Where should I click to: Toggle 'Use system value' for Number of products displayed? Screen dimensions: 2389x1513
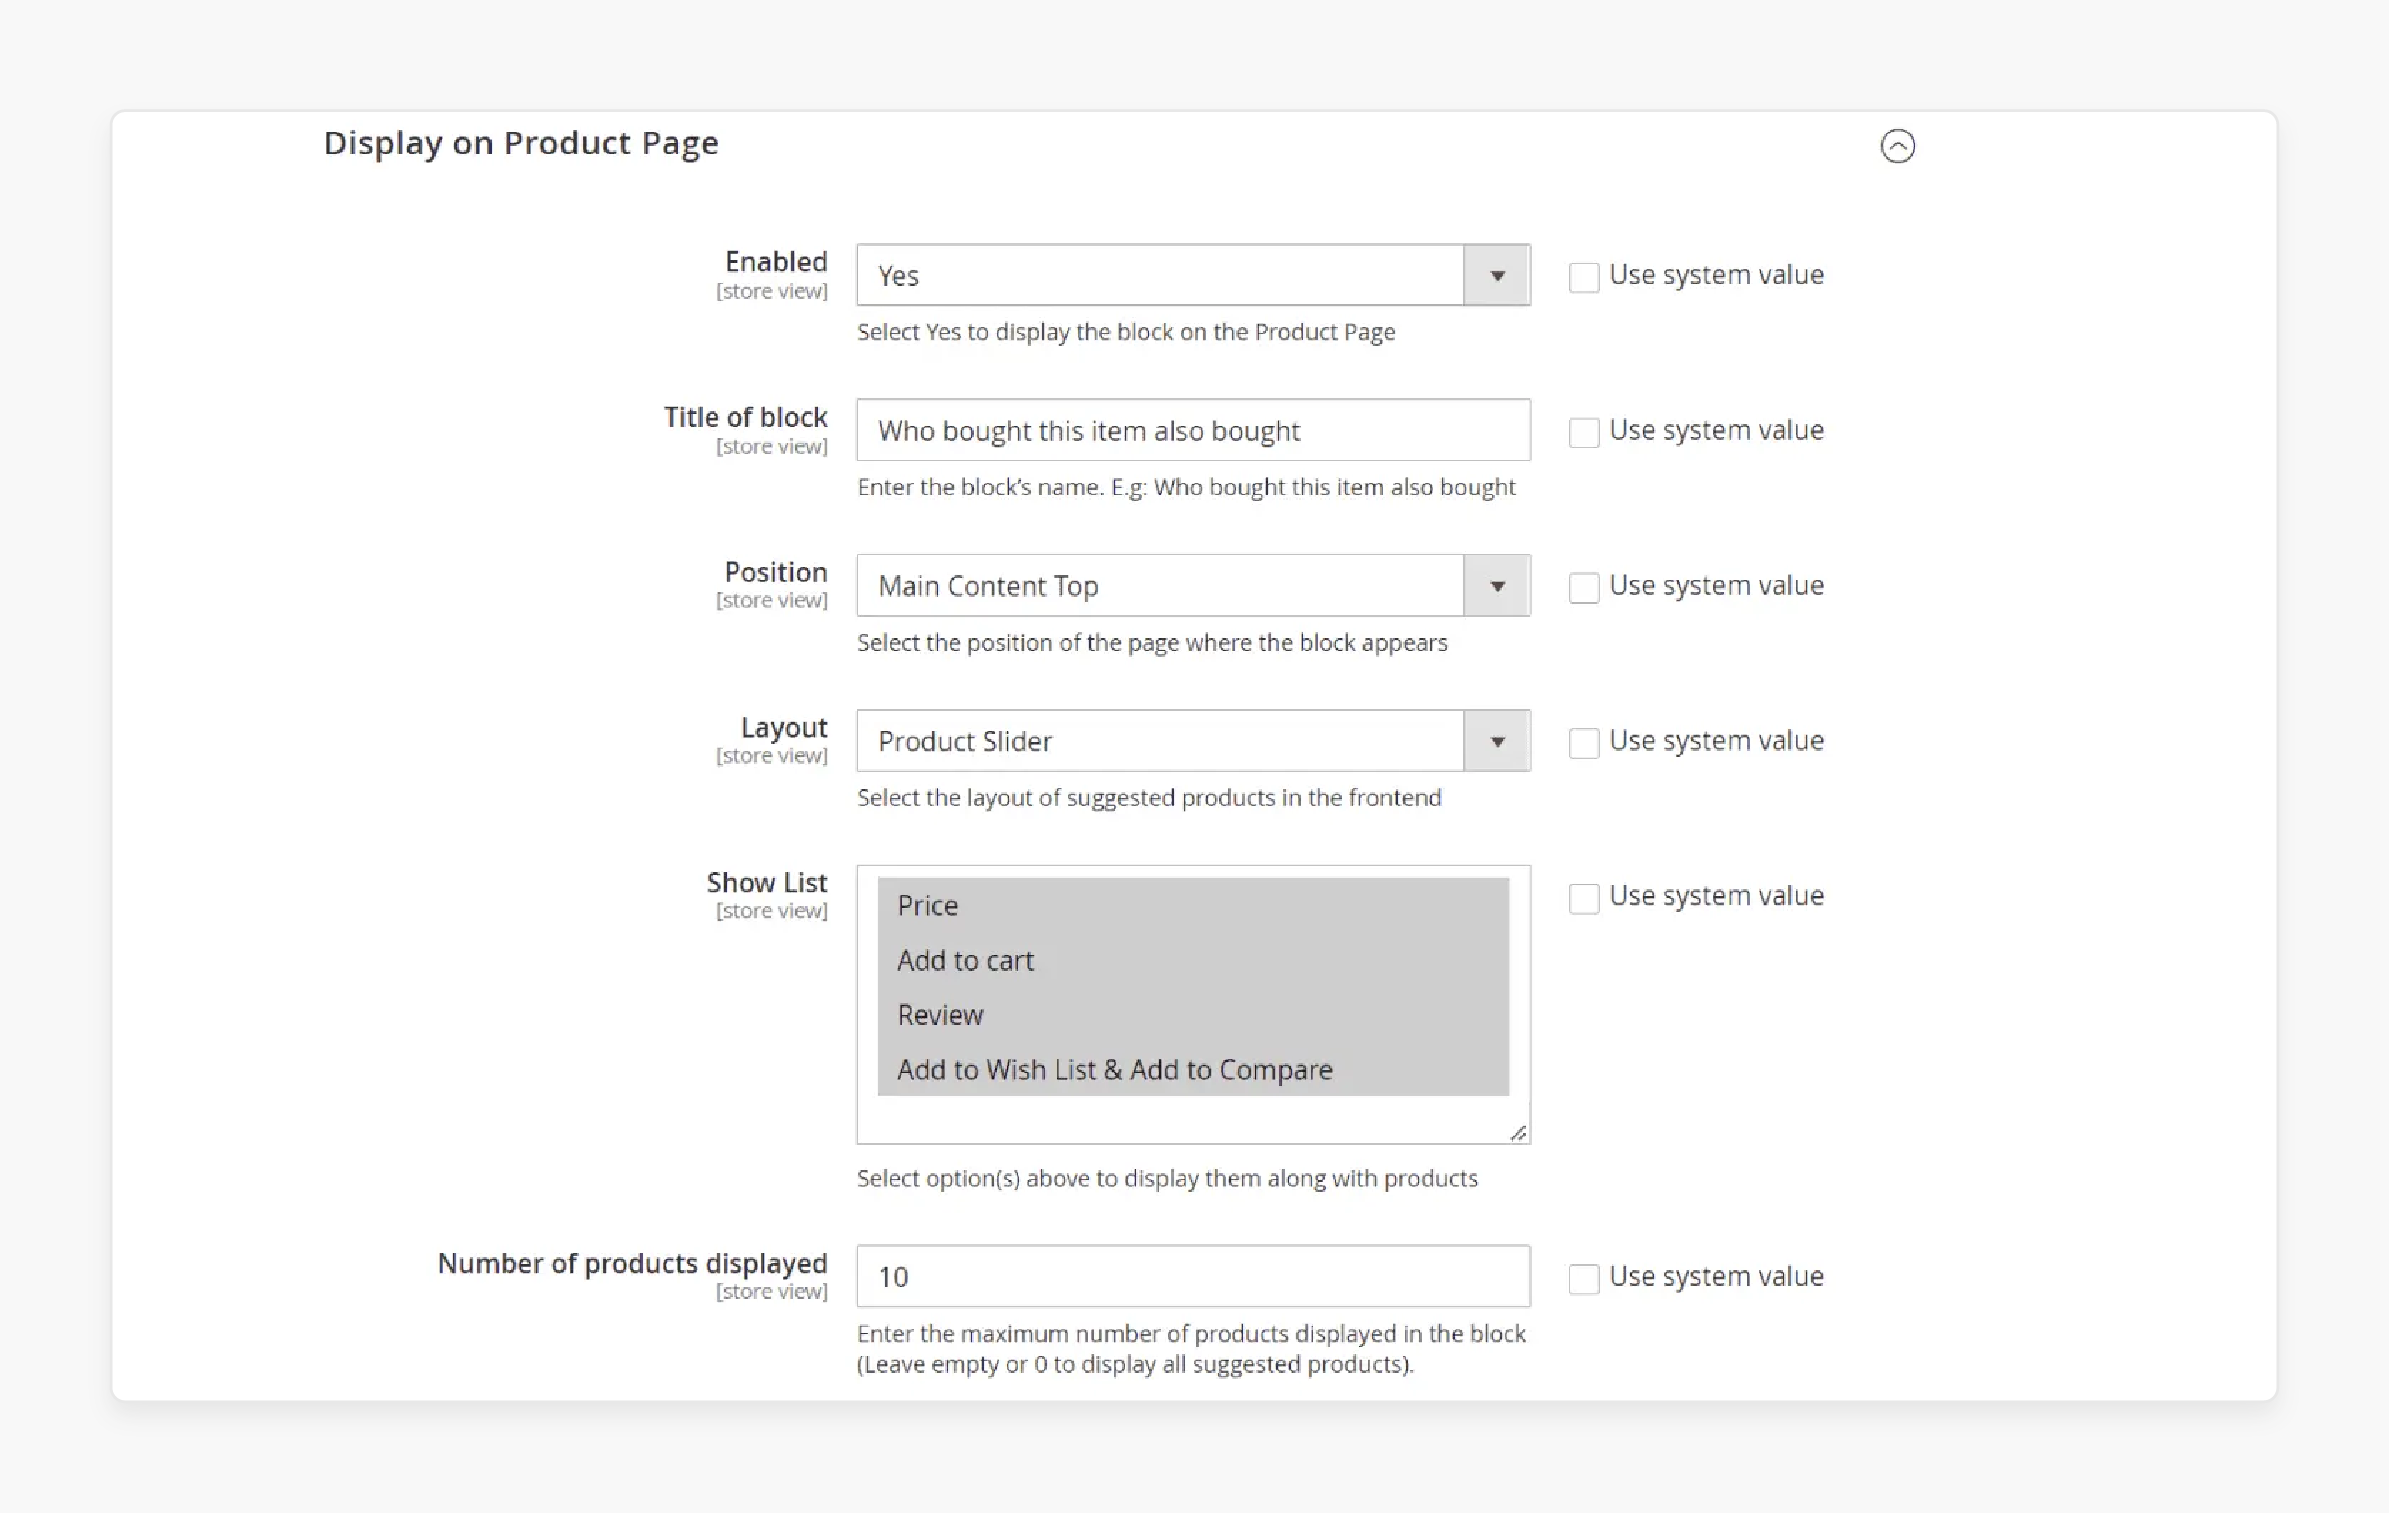tap(1579, 1276)
